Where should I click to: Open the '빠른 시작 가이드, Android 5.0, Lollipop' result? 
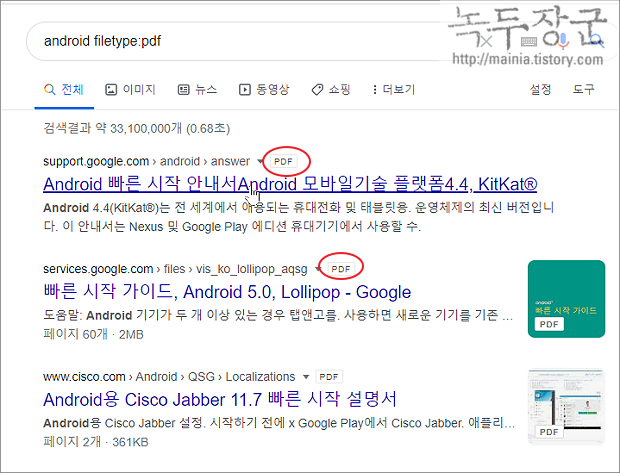(227, 292)
